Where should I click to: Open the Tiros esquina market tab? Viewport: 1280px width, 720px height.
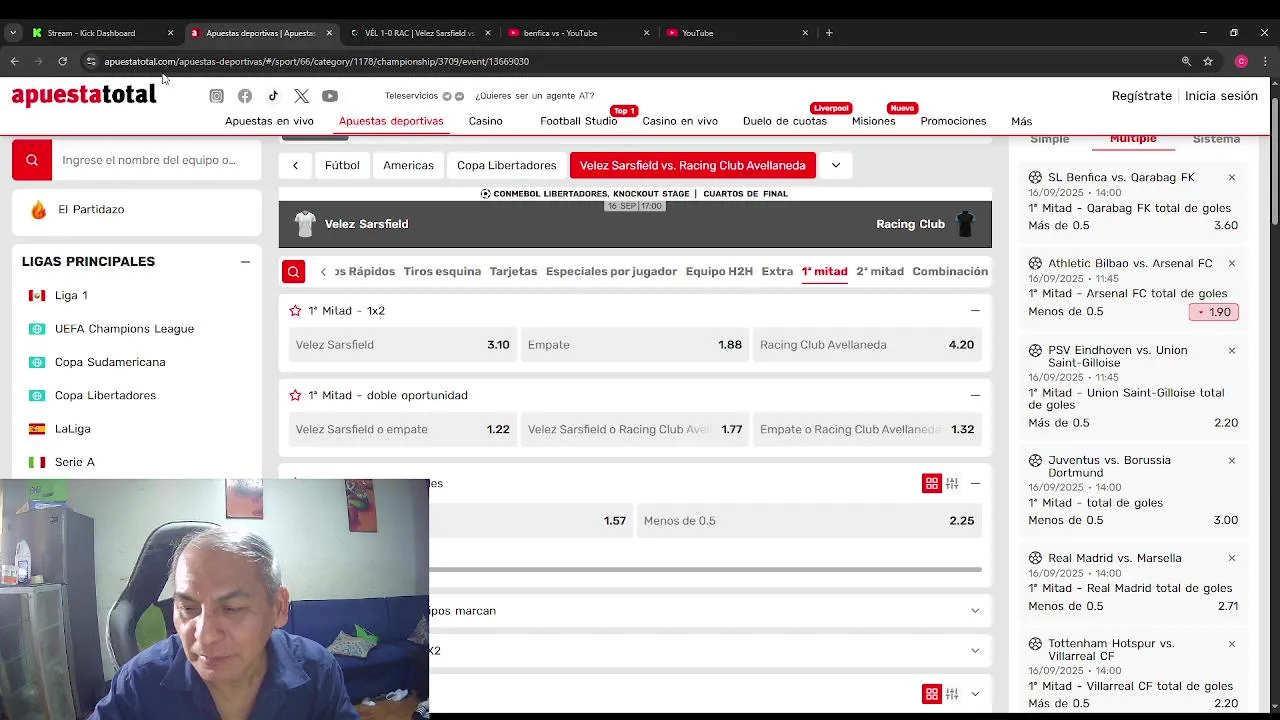442,271
